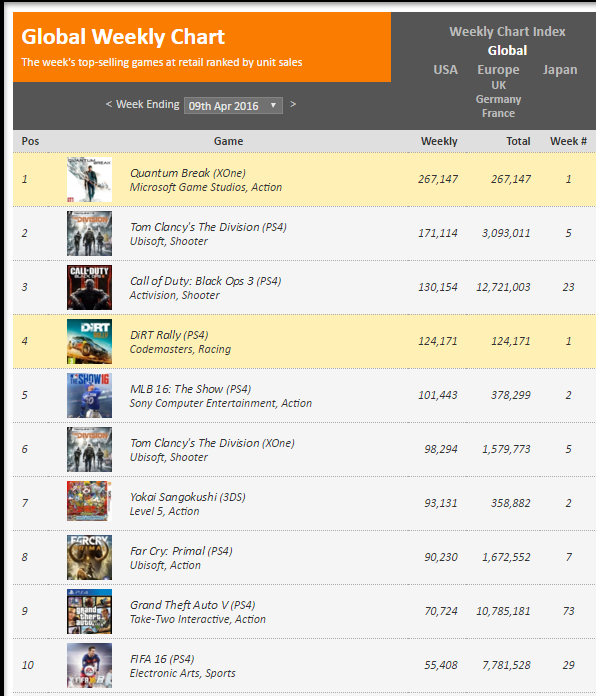Switch to the Japan chart

click(560, 70)
